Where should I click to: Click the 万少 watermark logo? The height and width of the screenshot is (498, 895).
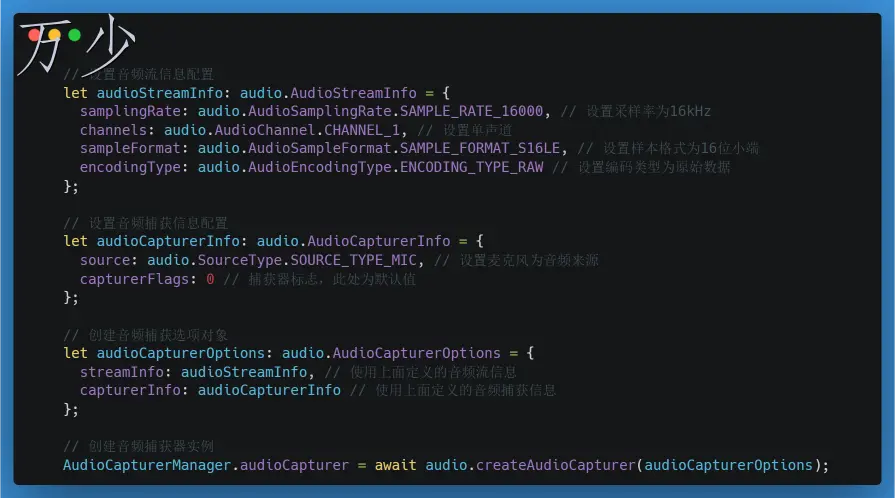point(75,48)
